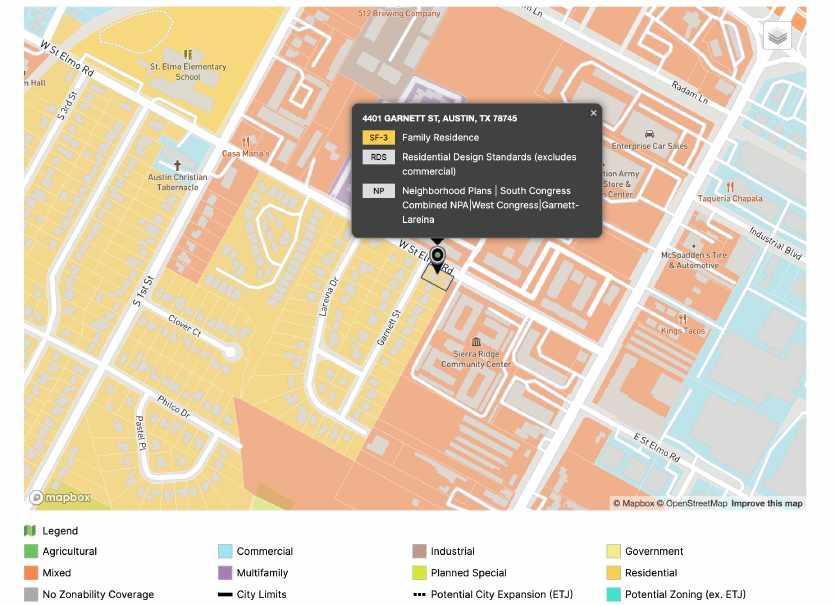Click the Pastel Pl road label
The width and height of the screenshot is (835, 605).
(140, 433)
